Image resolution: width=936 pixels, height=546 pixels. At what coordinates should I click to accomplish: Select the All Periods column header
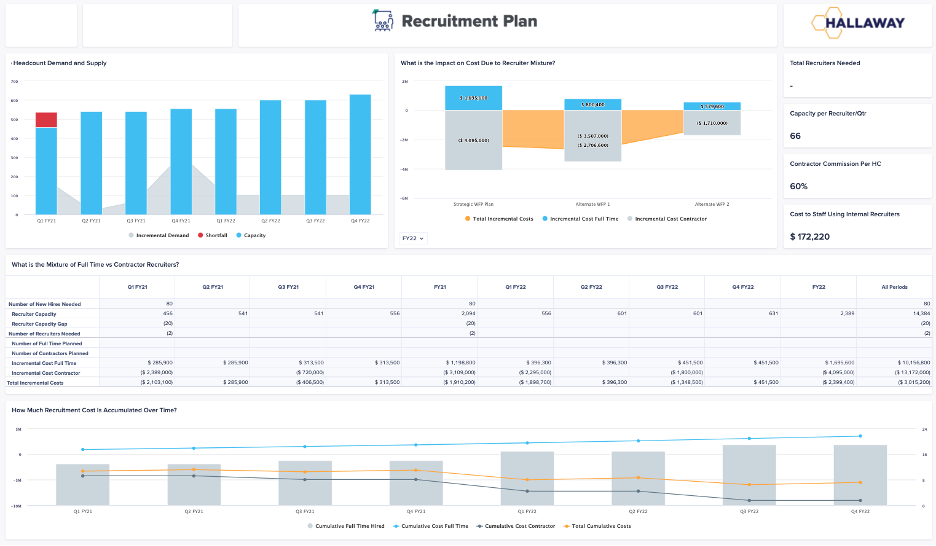(x=893, y=287)
